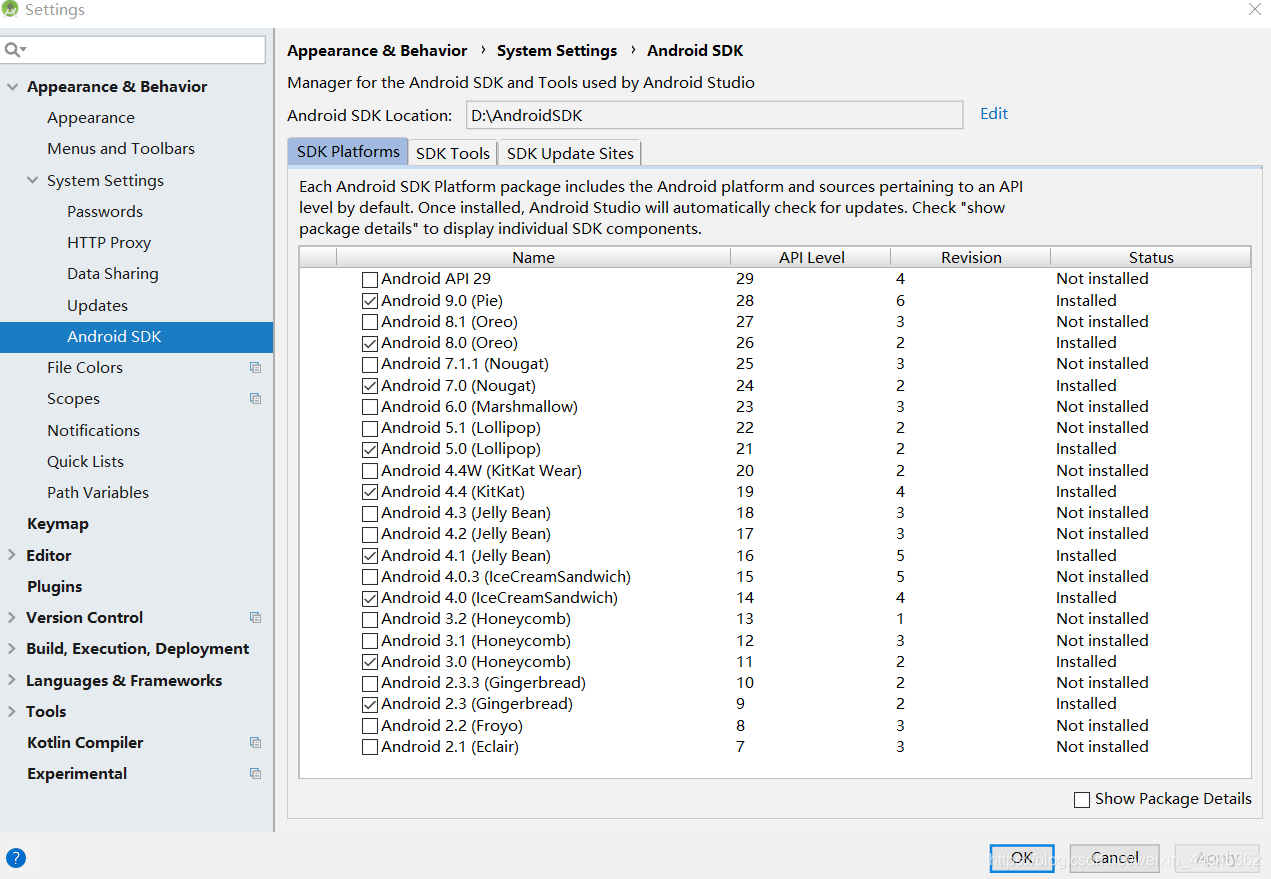Screen dimensions: 1271x879
Task: Check the Android 4.3 (Jelly Bean) checkbox
Action: click(x=370, y=513)
